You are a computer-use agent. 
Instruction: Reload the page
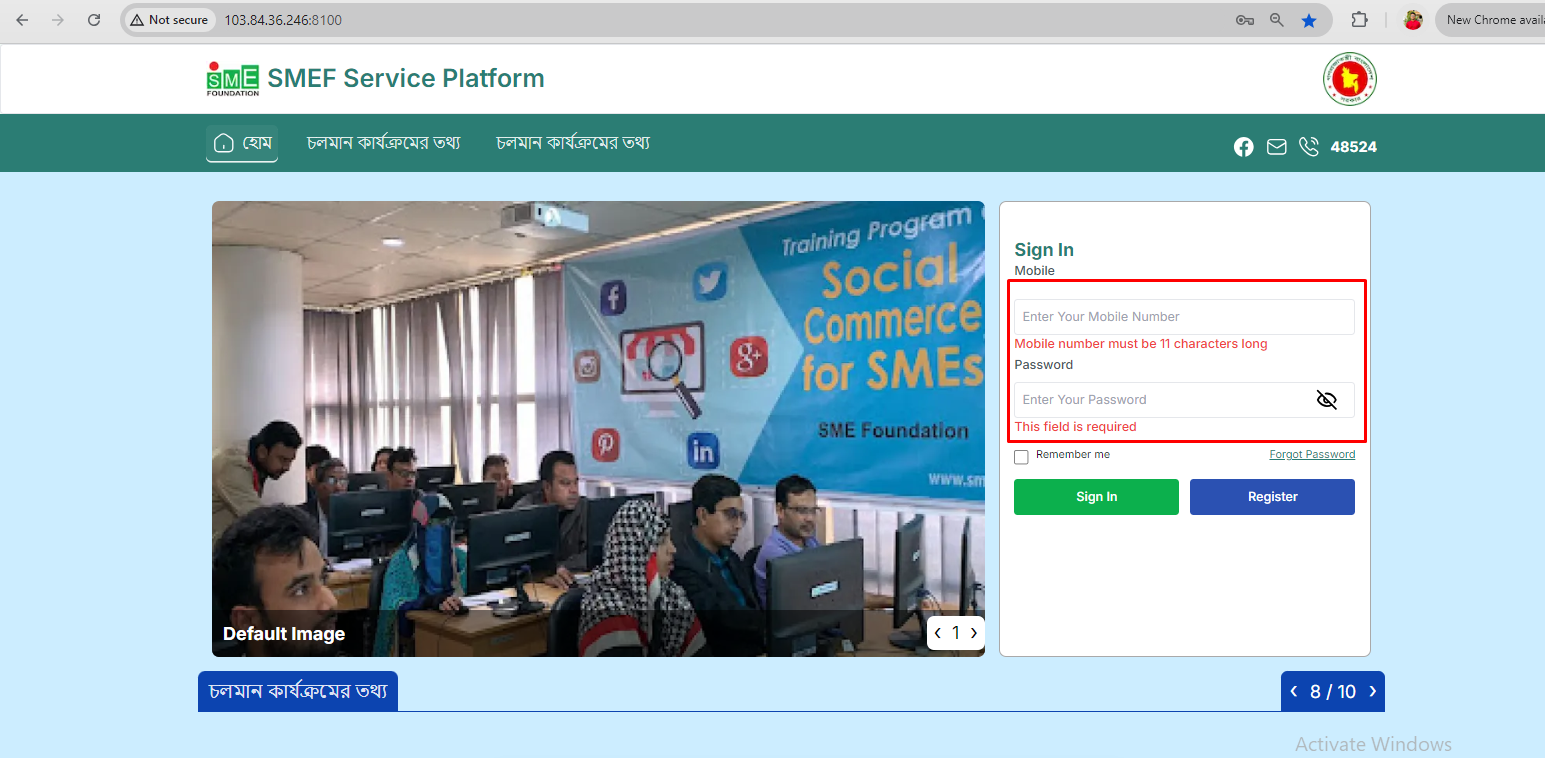(x=94, y=20)
